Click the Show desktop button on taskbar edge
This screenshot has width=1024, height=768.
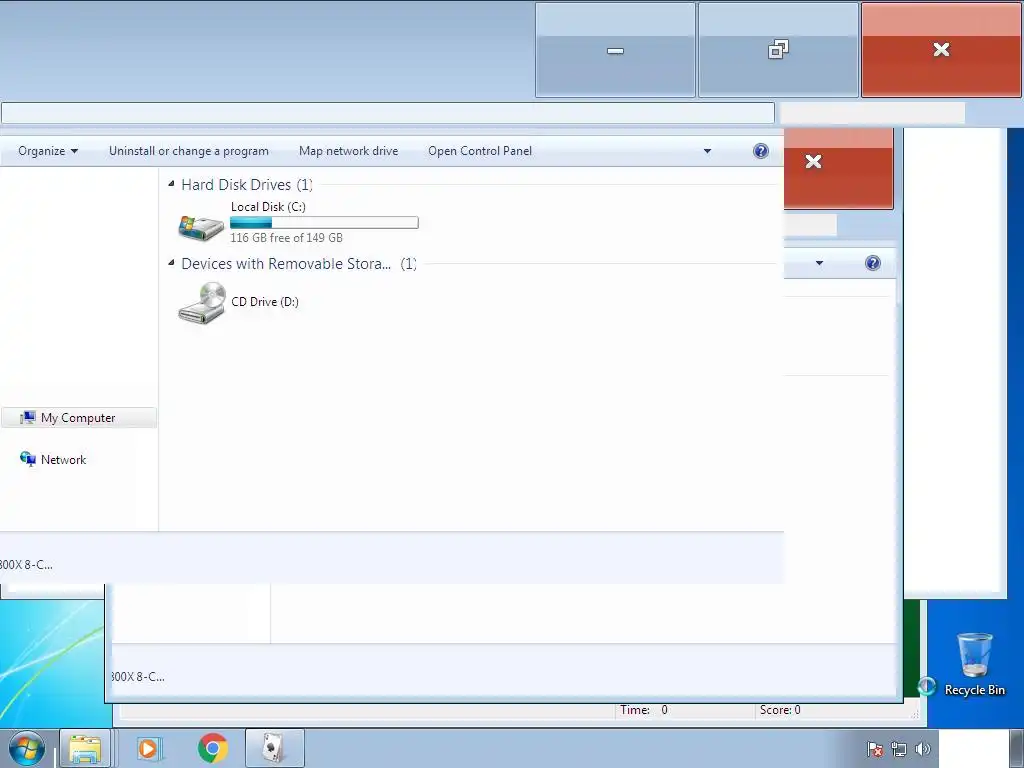[1016, 748]
